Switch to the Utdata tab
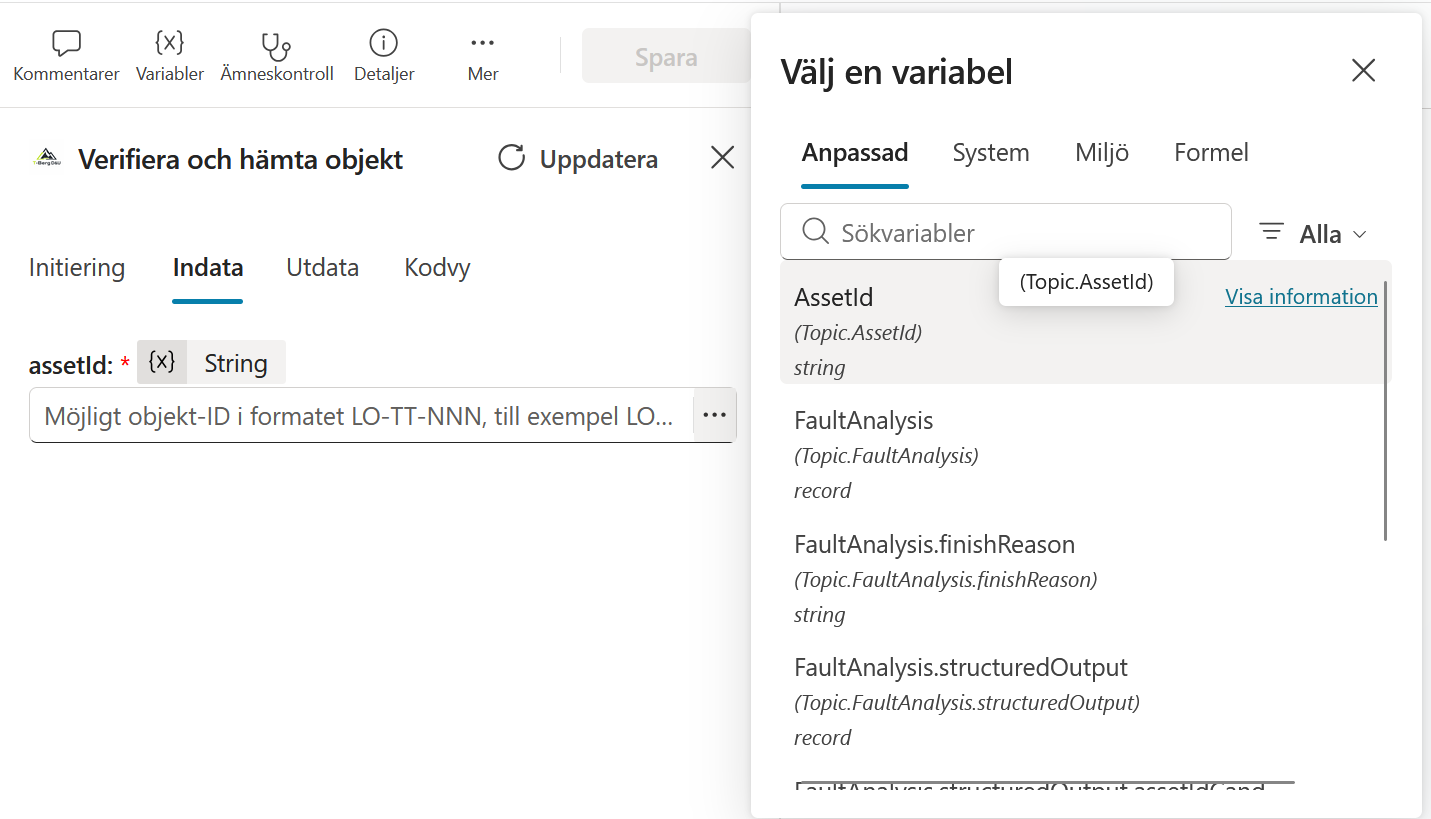This screenshot has width=1431, height=819. click(322, 268)
